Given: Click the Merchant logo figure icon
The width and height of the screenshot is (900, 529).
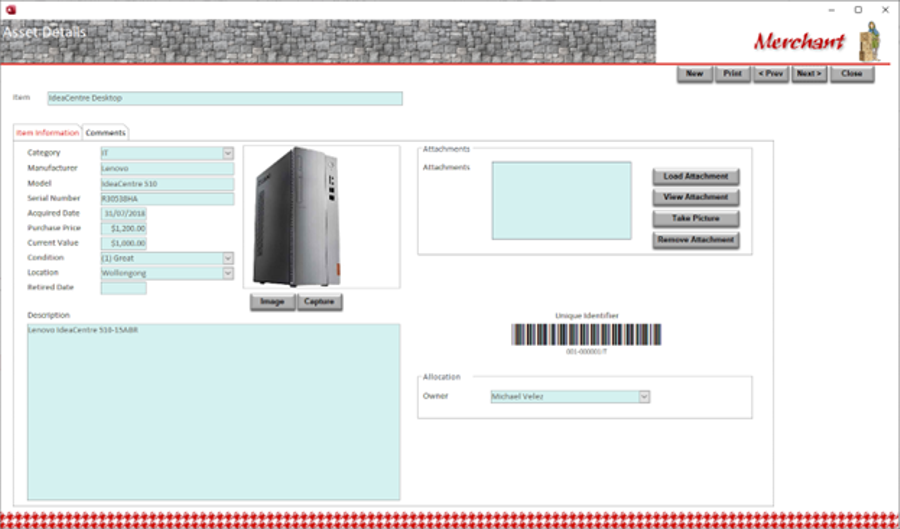Looking at the screenshot, I should pyautogui.click(x=871, y=41).
